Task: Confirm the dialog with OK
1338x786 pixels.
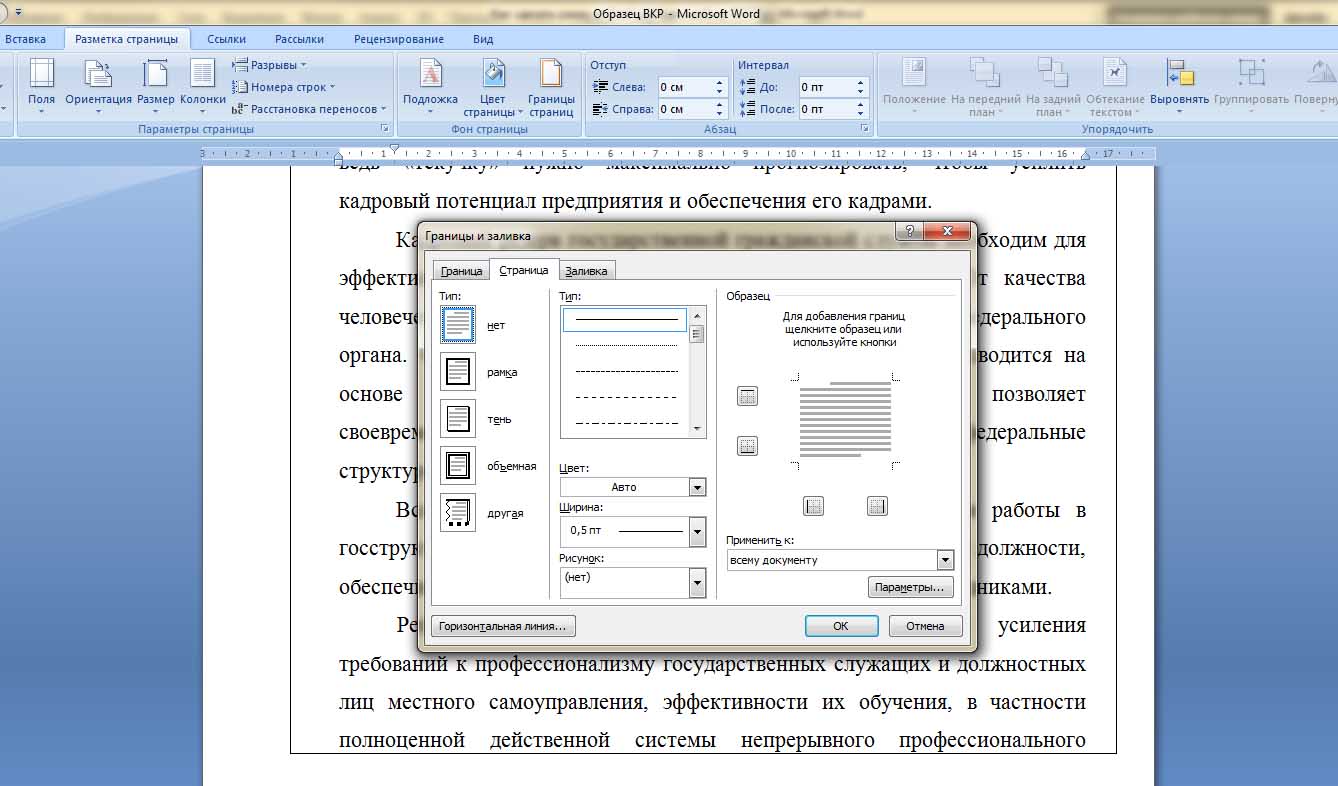Action: [x=841, y=626]
